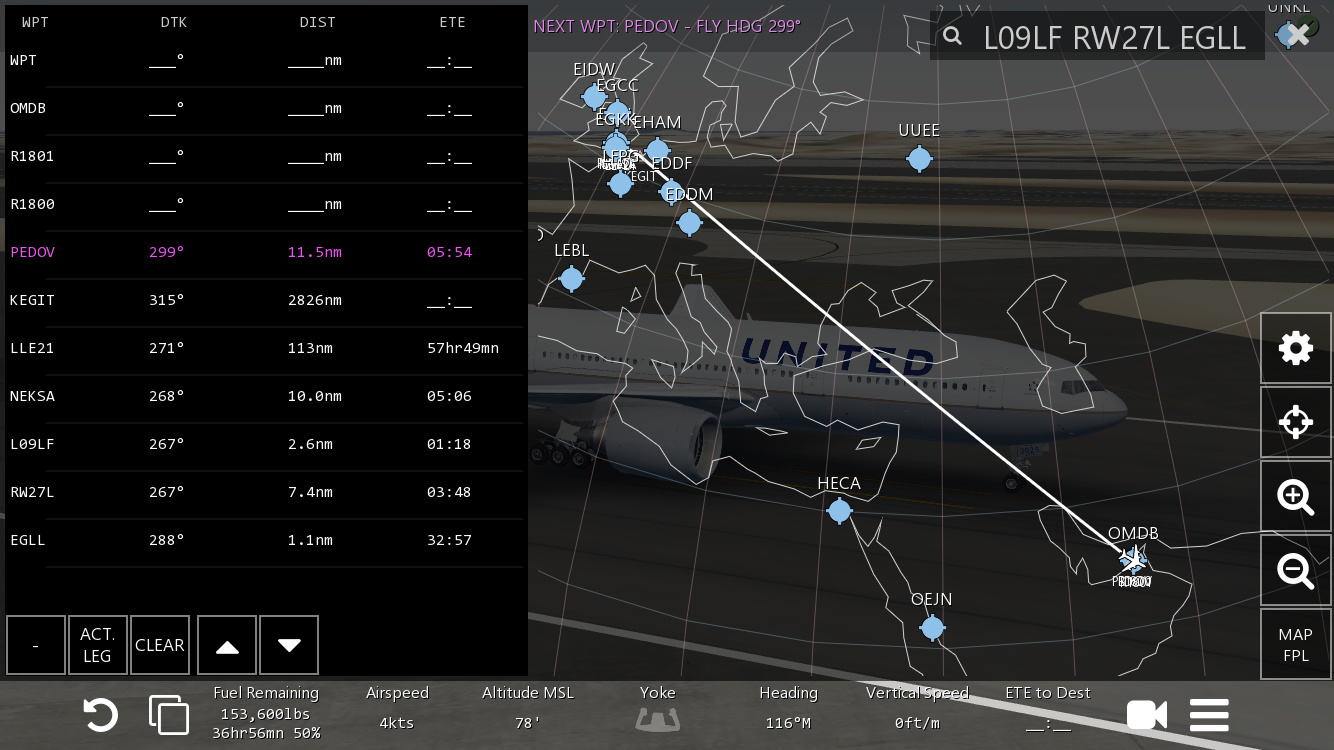Click the 57hr49mn ETE value

[463, 348]
